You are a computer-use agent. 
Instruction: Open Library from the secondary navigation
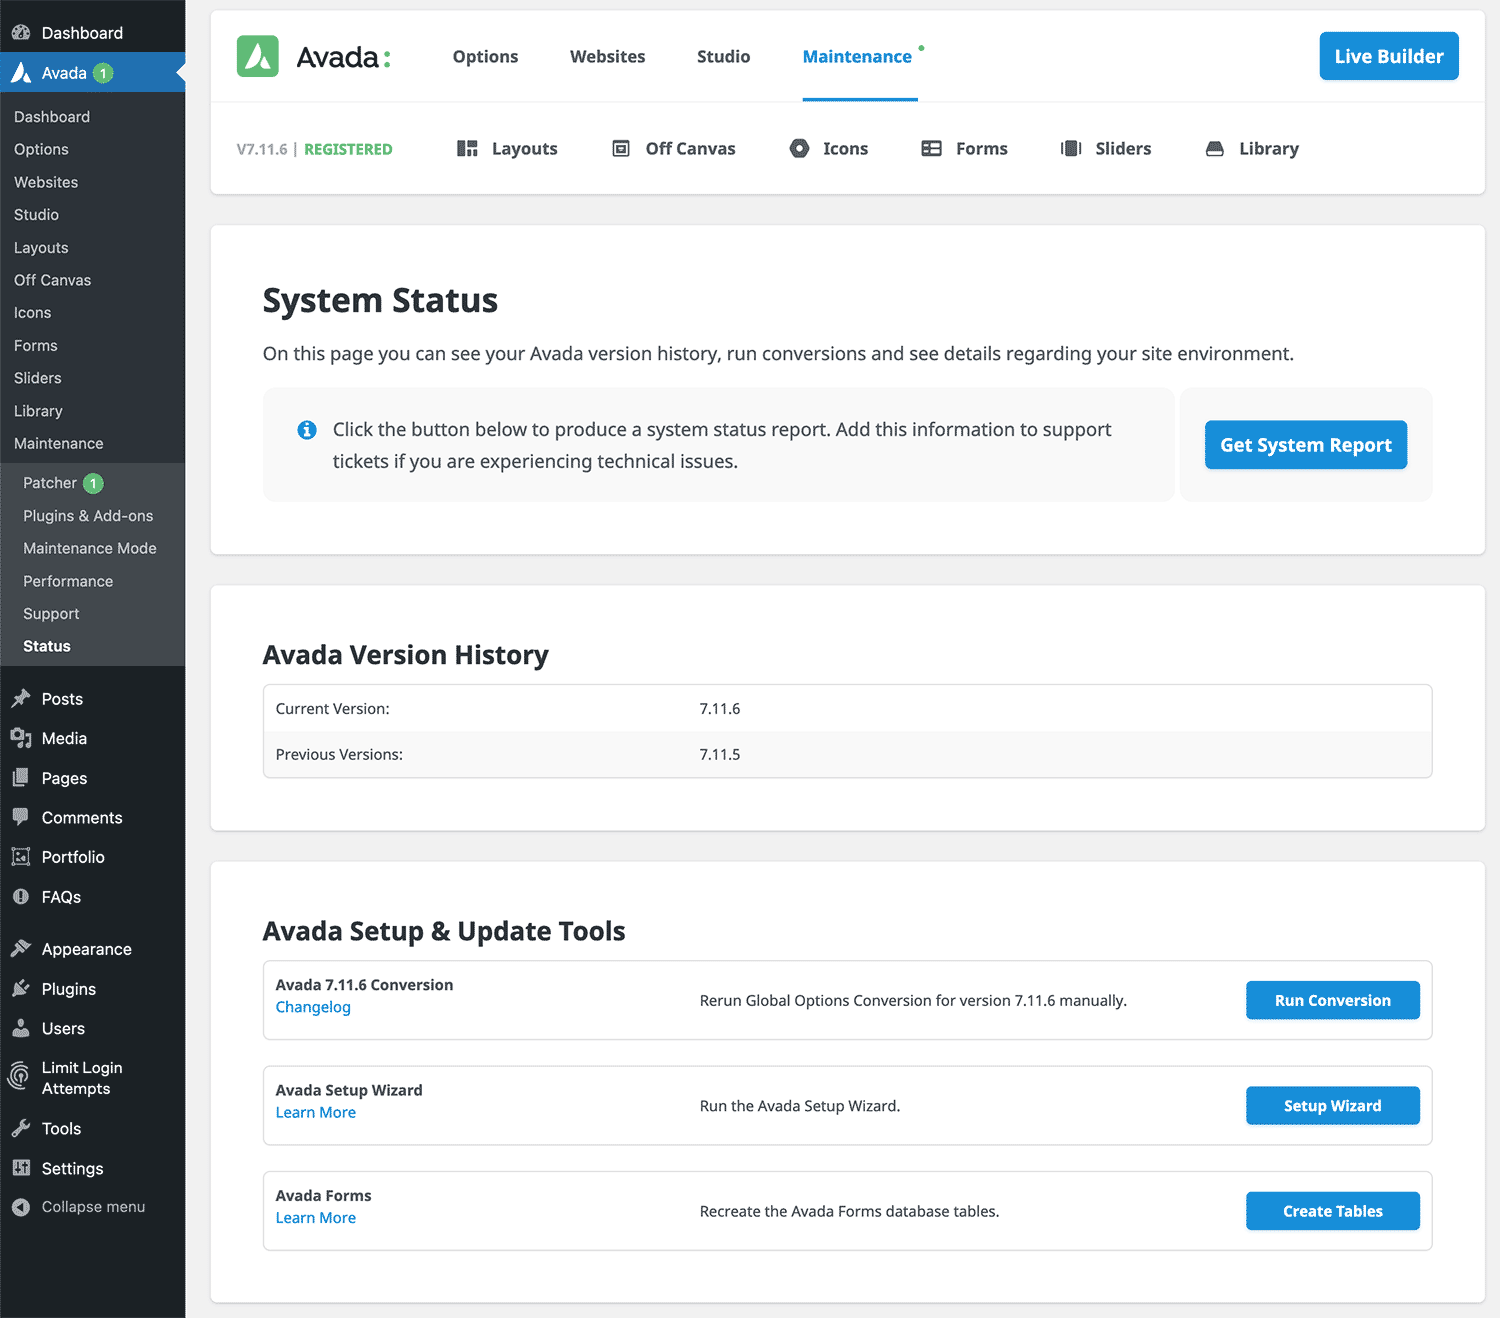[x=1252, y=148]
